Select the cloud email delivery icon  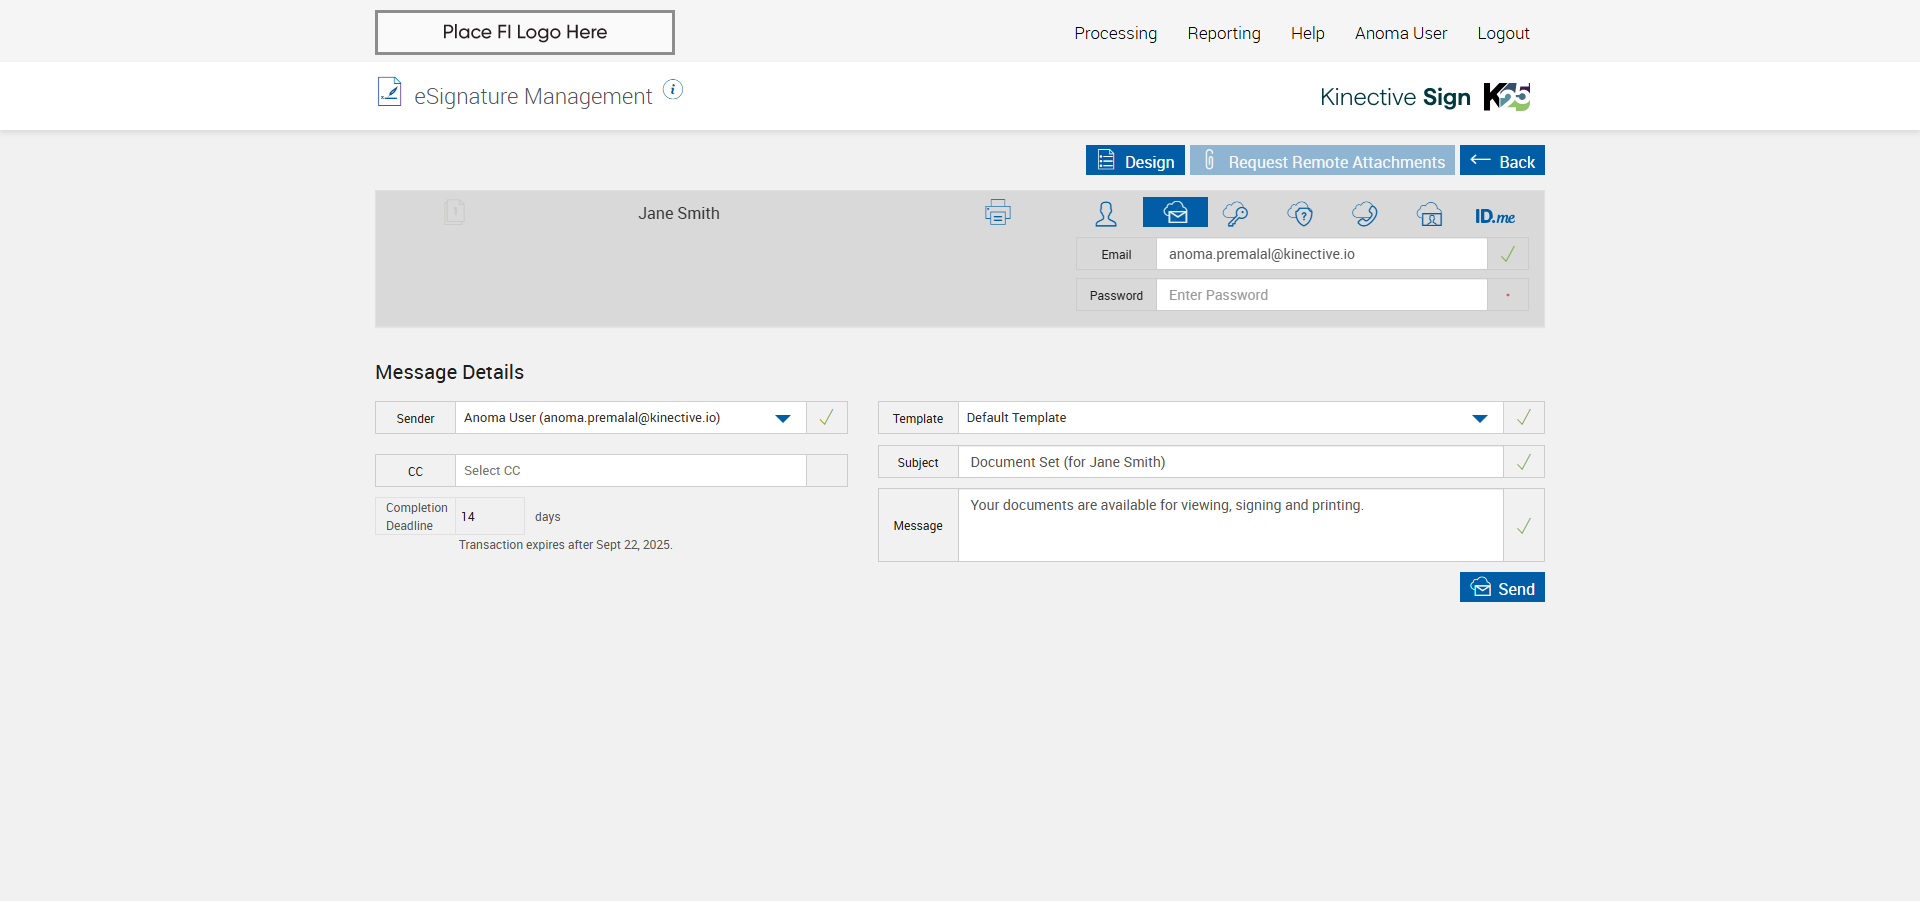pyautogui.click(x=1175, y=213)
